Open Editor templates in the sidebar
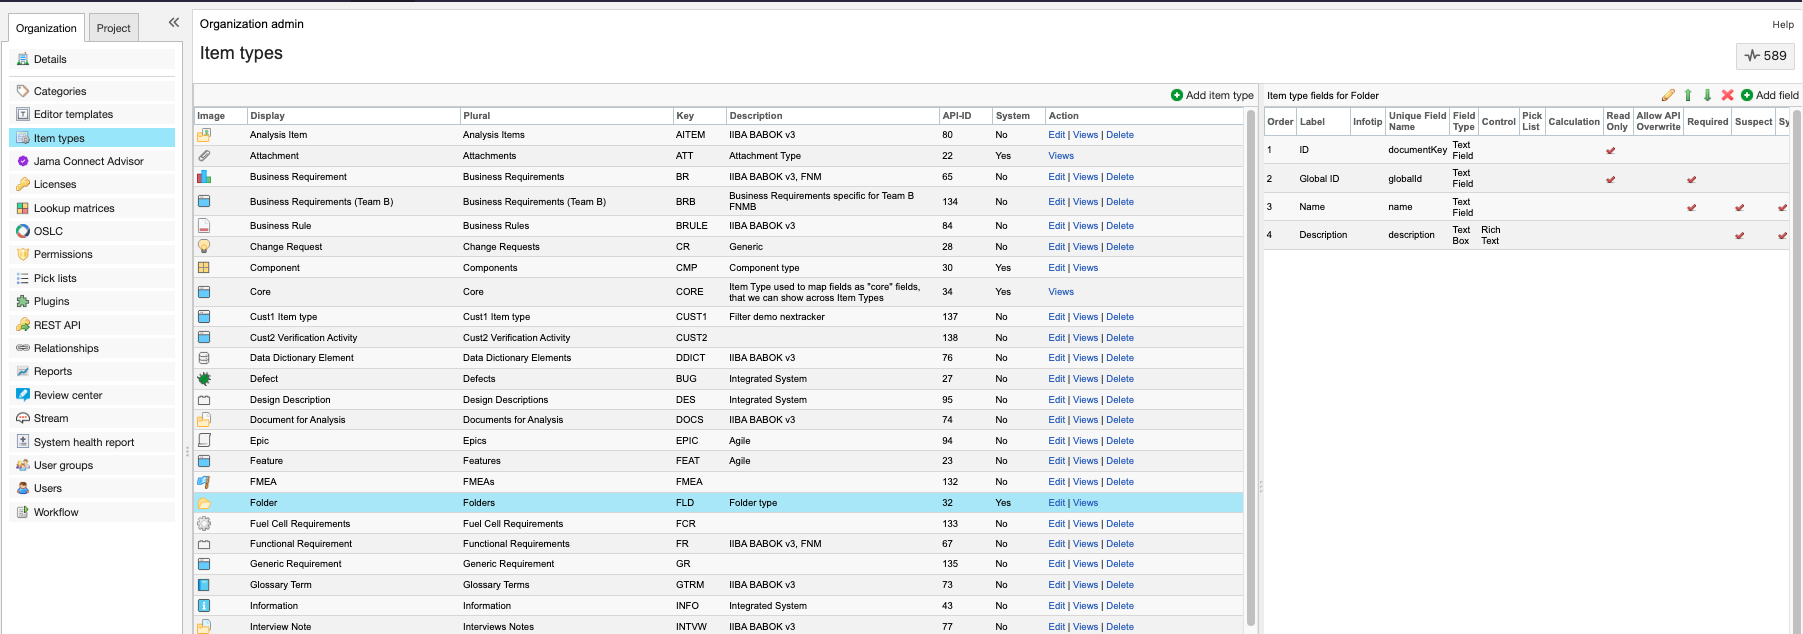 point(92,114)
